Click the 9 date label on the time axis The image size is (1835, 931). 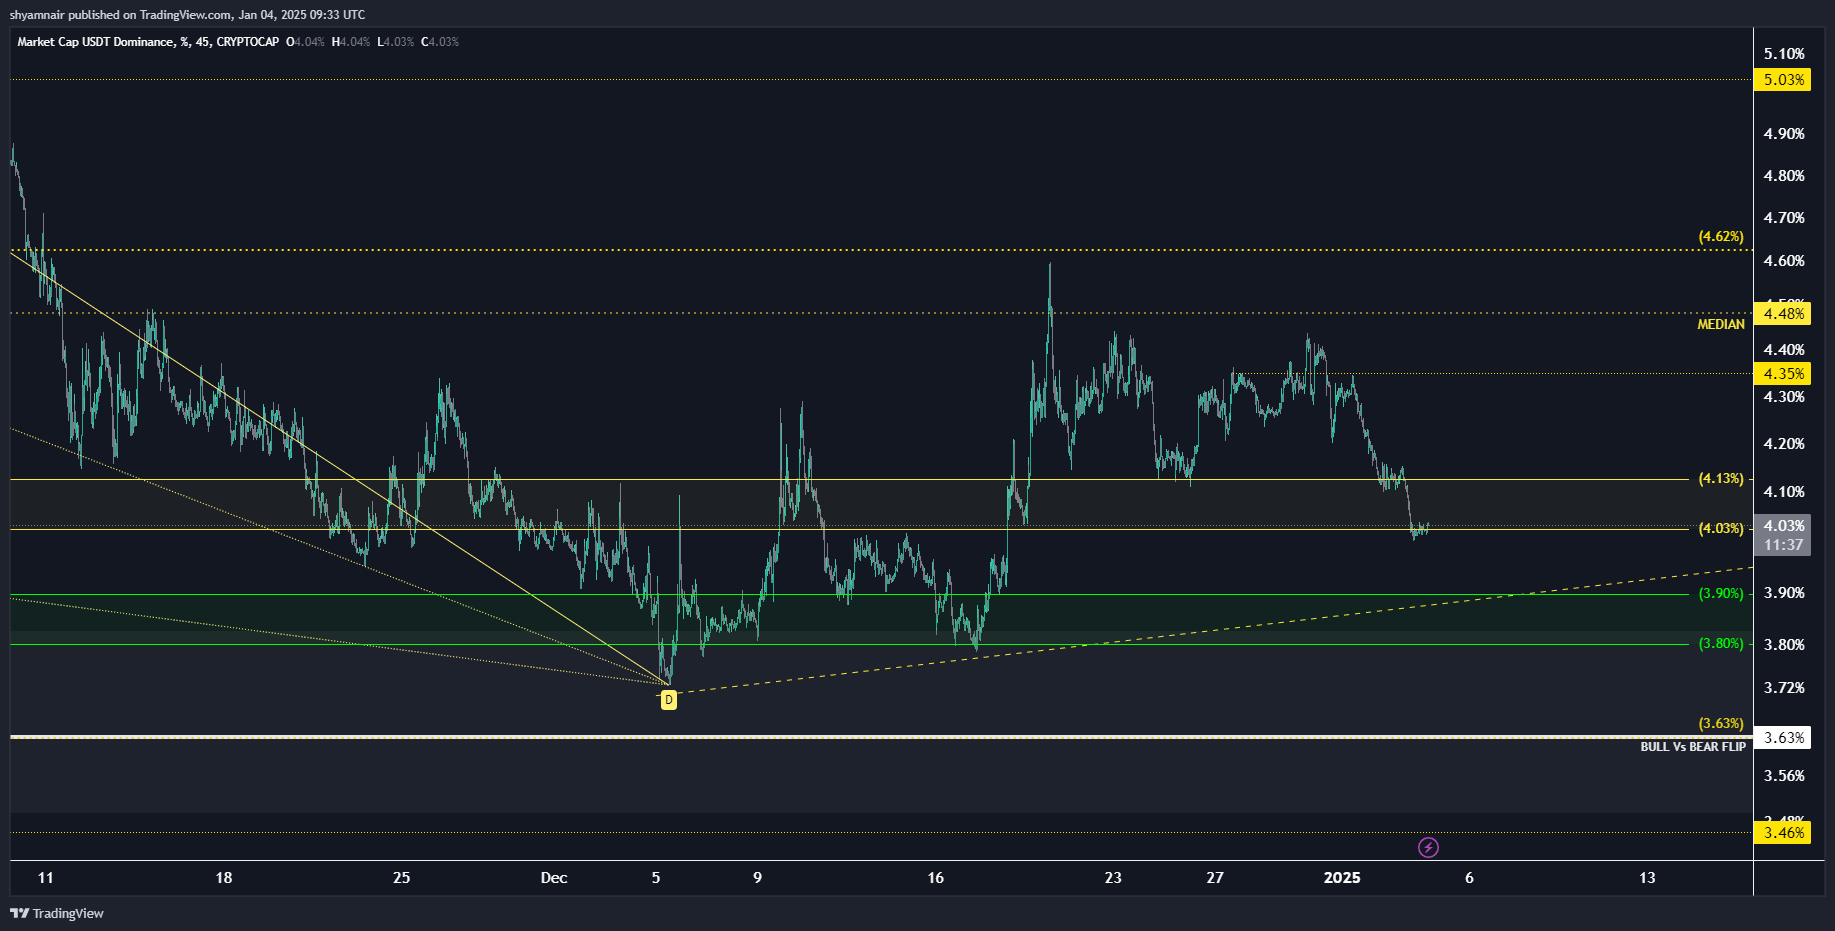[757, 878]
